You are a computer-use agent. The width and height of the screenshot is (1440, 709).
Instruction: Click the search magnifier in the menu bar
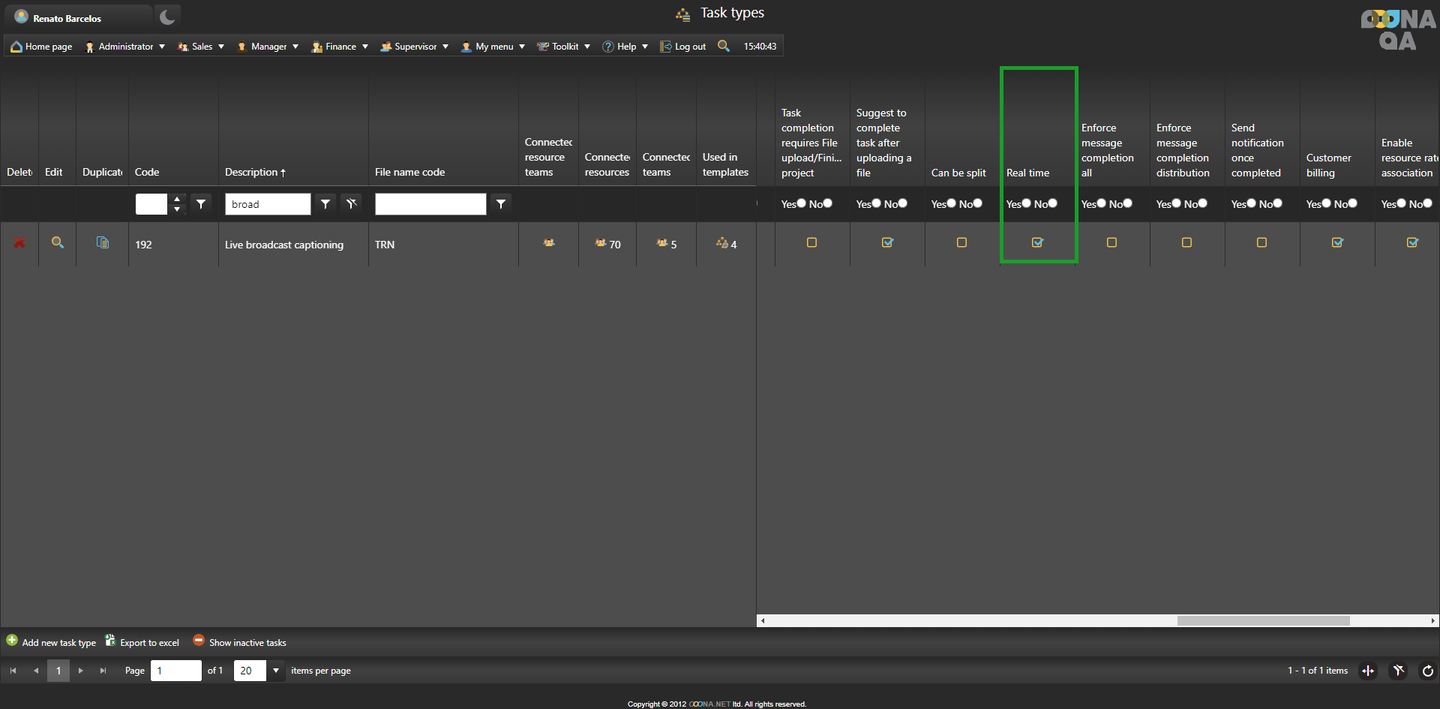click(x=724, y=46)
